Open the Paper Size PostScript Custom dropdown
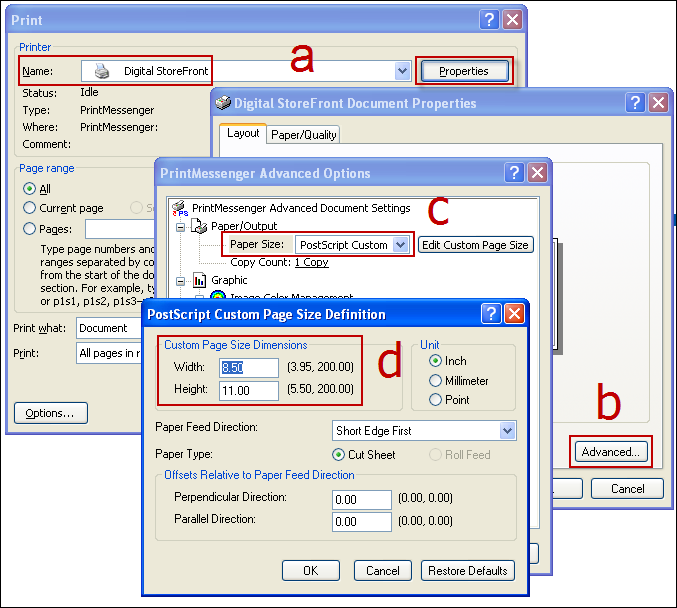677x608 pixels. pyautogui.click(x=400, y=245)
